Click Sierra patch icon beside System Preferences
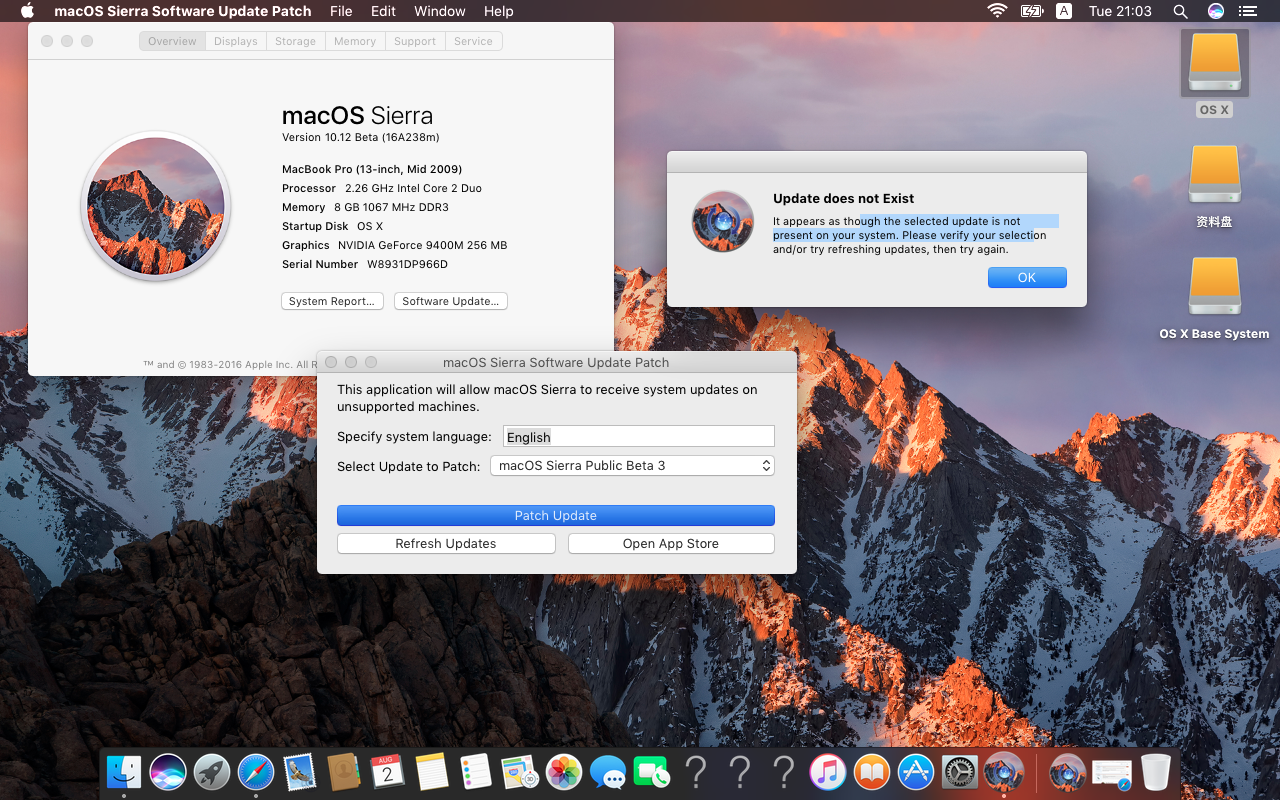The image size is (1280, 800). tap(1004, 771)
